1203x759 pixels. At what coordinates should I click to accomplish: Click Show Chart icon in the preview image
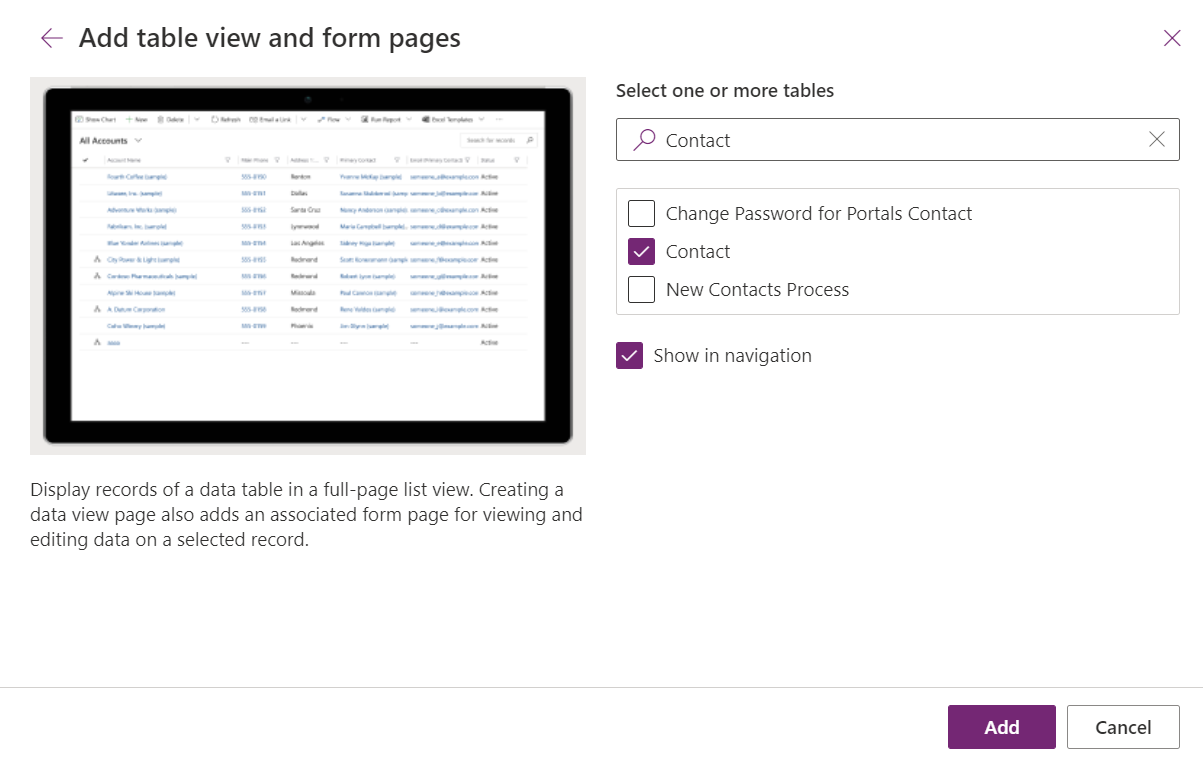point(81,119)
